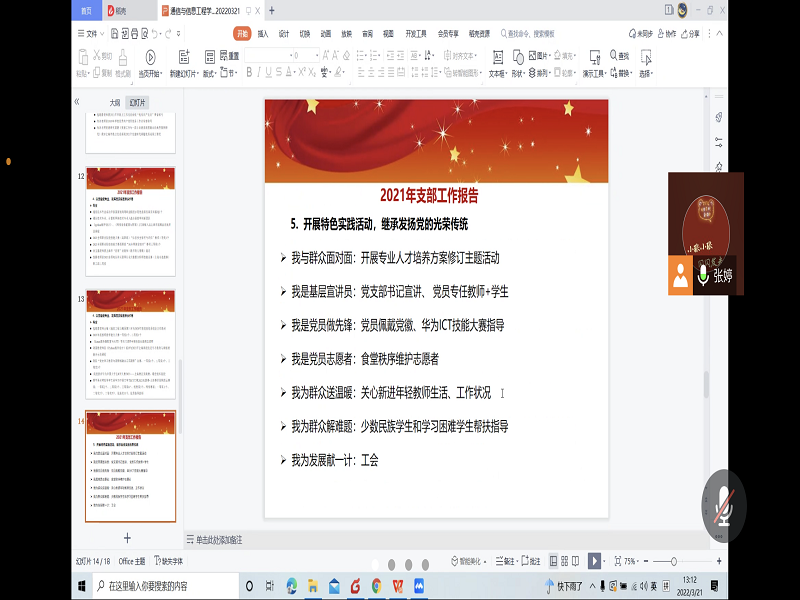Click the 新建幻灯片 new slide icon
This screenshot has height=600, width=800.
184,57
